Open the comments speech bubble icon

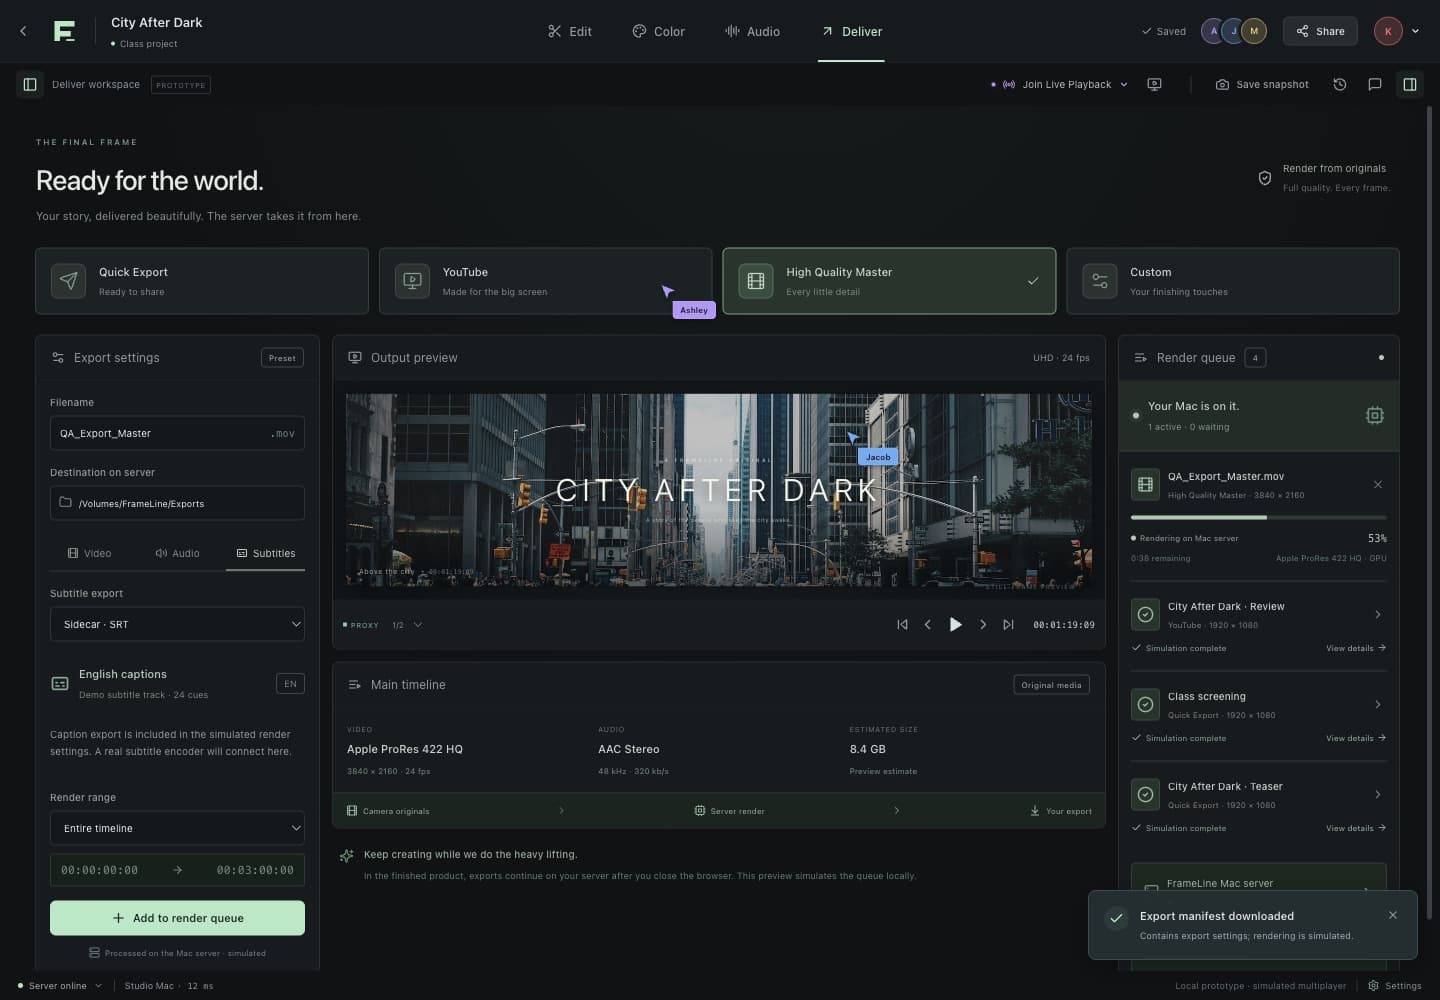[x=1375, y=85]
